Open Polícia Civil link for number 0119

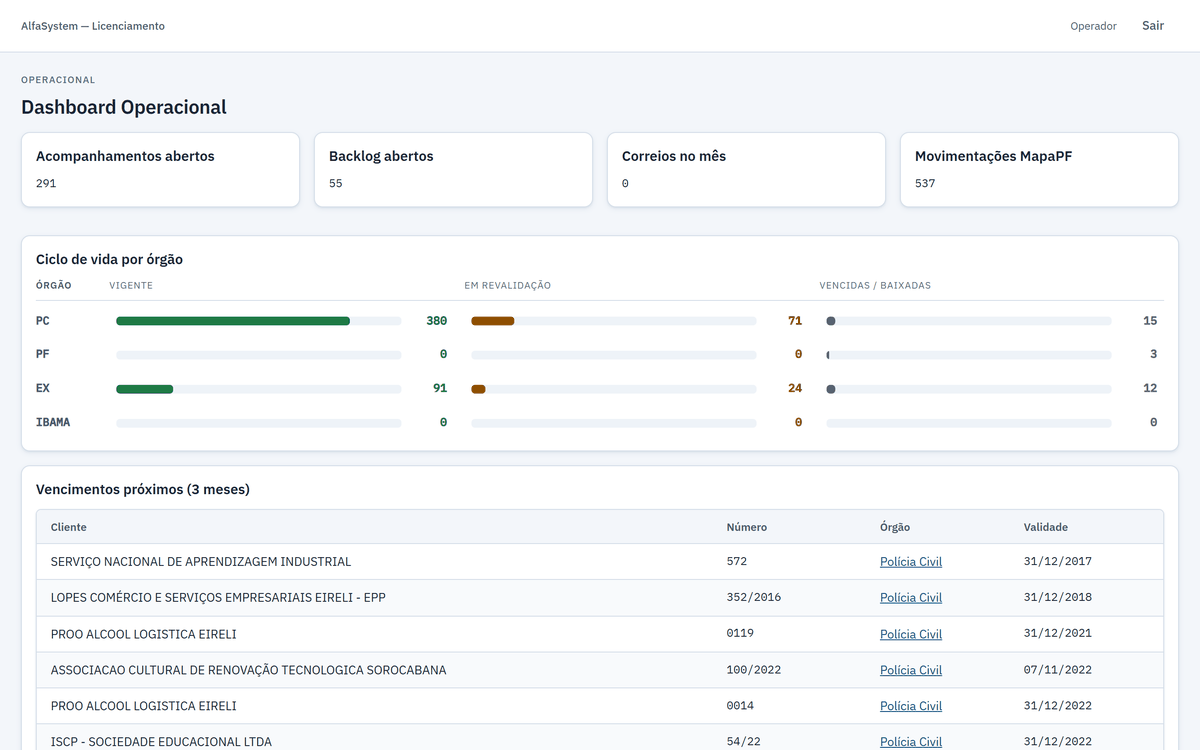pyautogui.click(x=911, y=634)
